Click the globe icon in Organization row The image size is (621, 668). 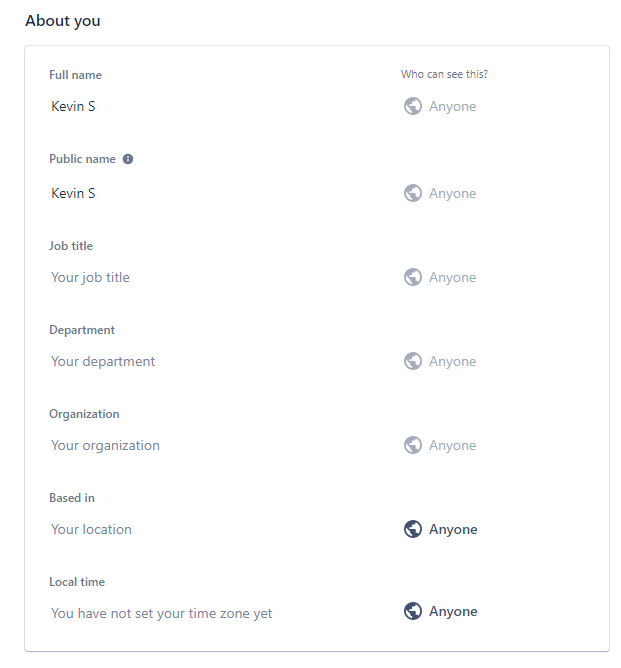412,445
